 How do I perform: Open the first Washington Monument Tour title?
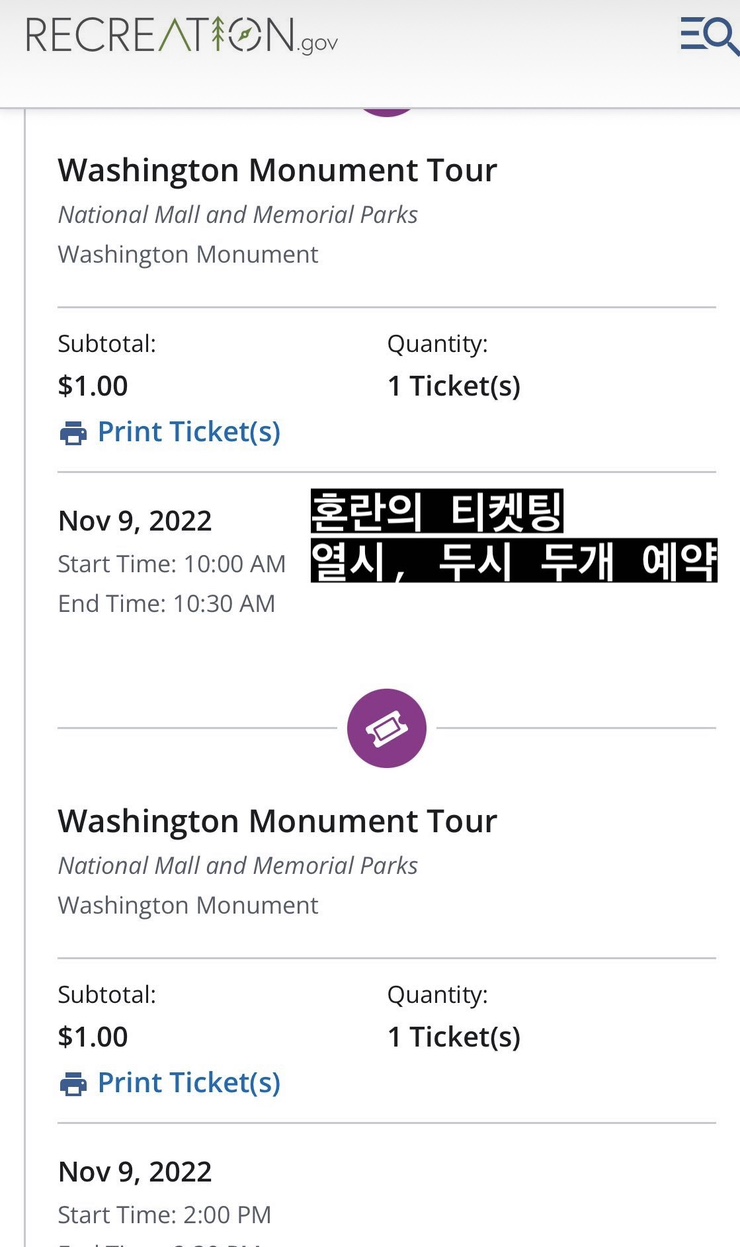pyautogui.click(x=277, y=170)
